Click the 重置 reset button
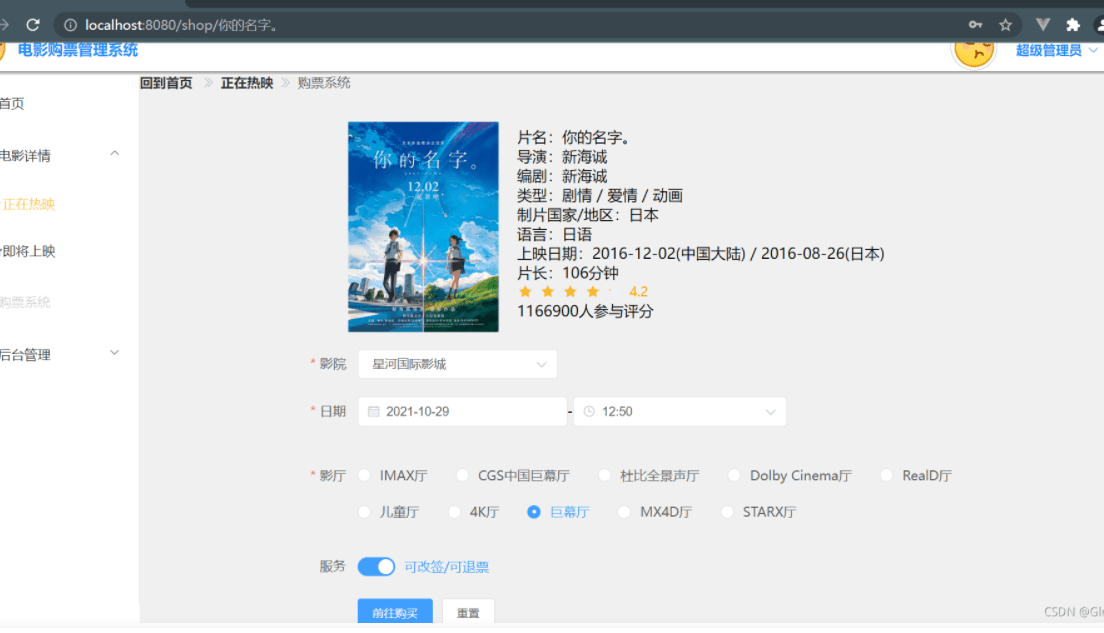 [468, 612]
